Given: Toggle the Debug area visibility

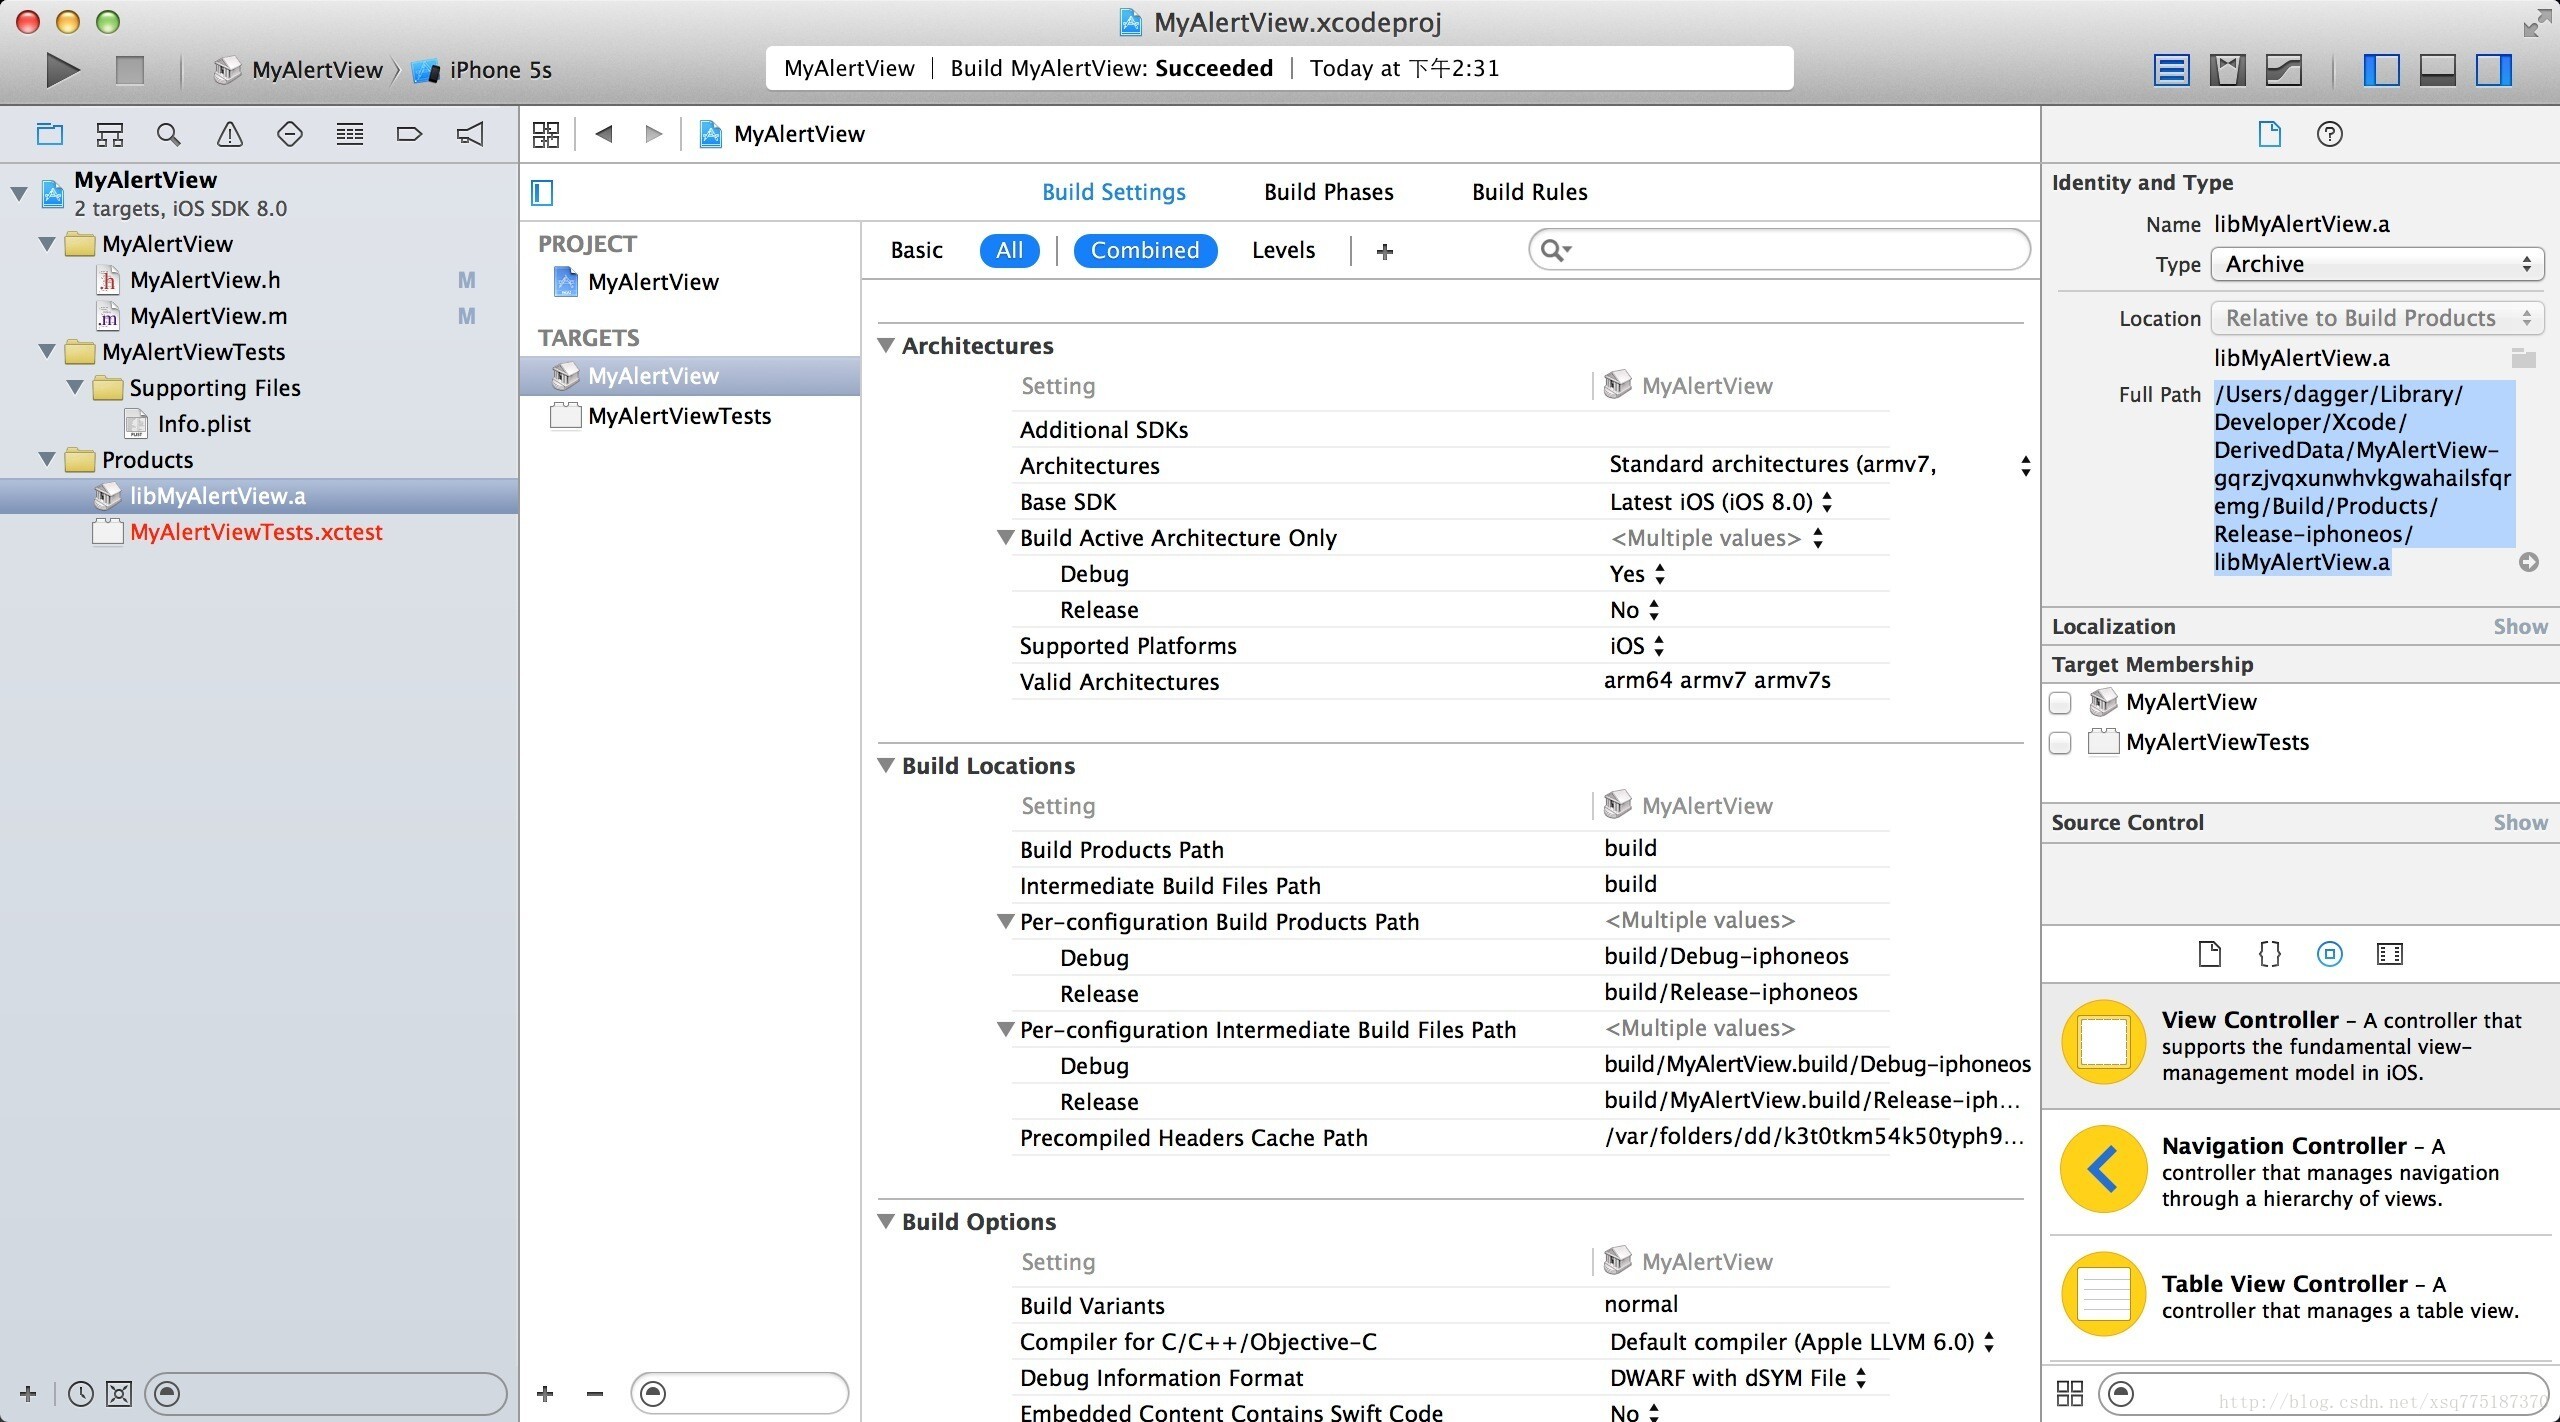Looking at the screenshot, I should click(x=2437, y=70).
